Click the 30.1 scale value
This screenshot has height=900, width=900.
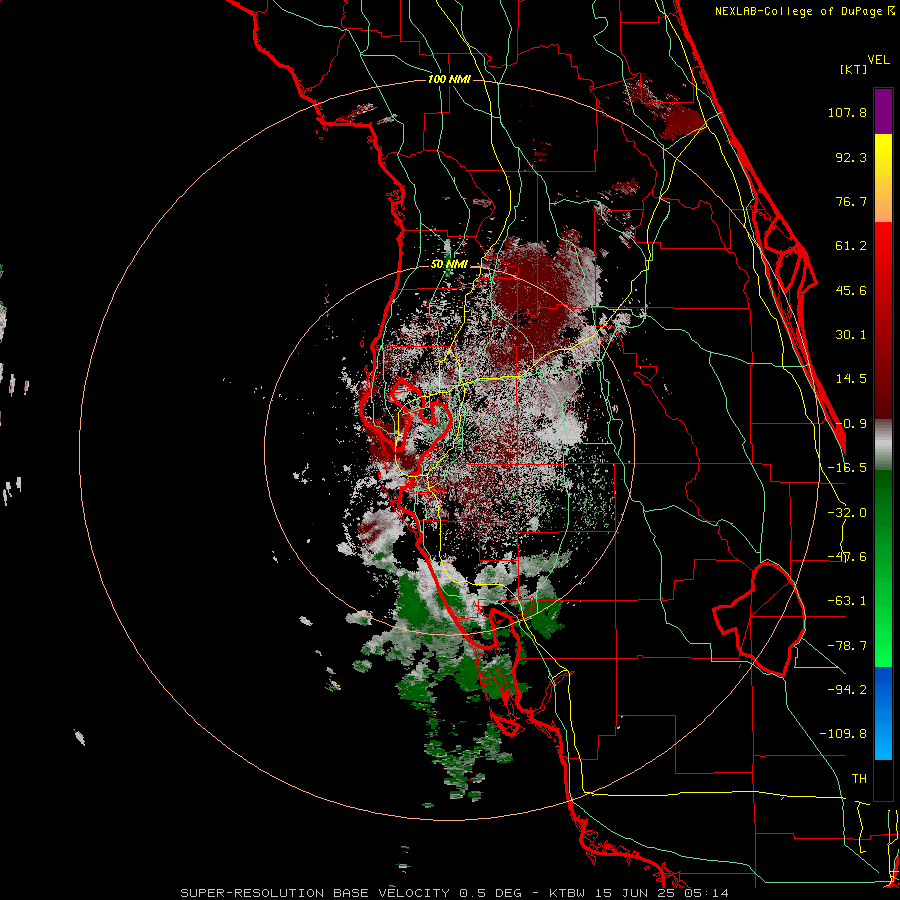click(851, 335)
